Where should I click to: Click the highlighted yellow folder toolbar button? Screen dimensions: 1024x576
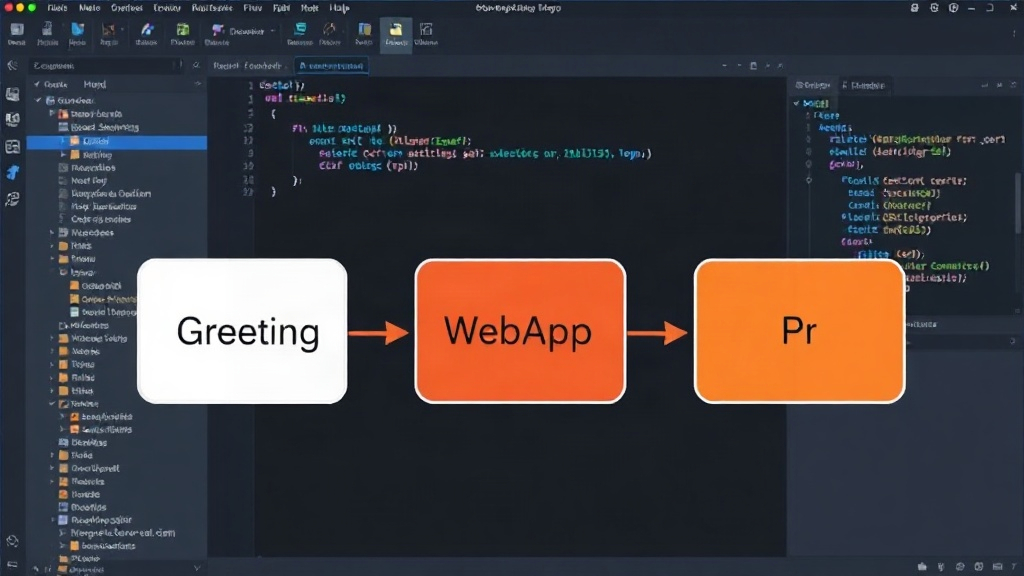(x=396, y=35)
